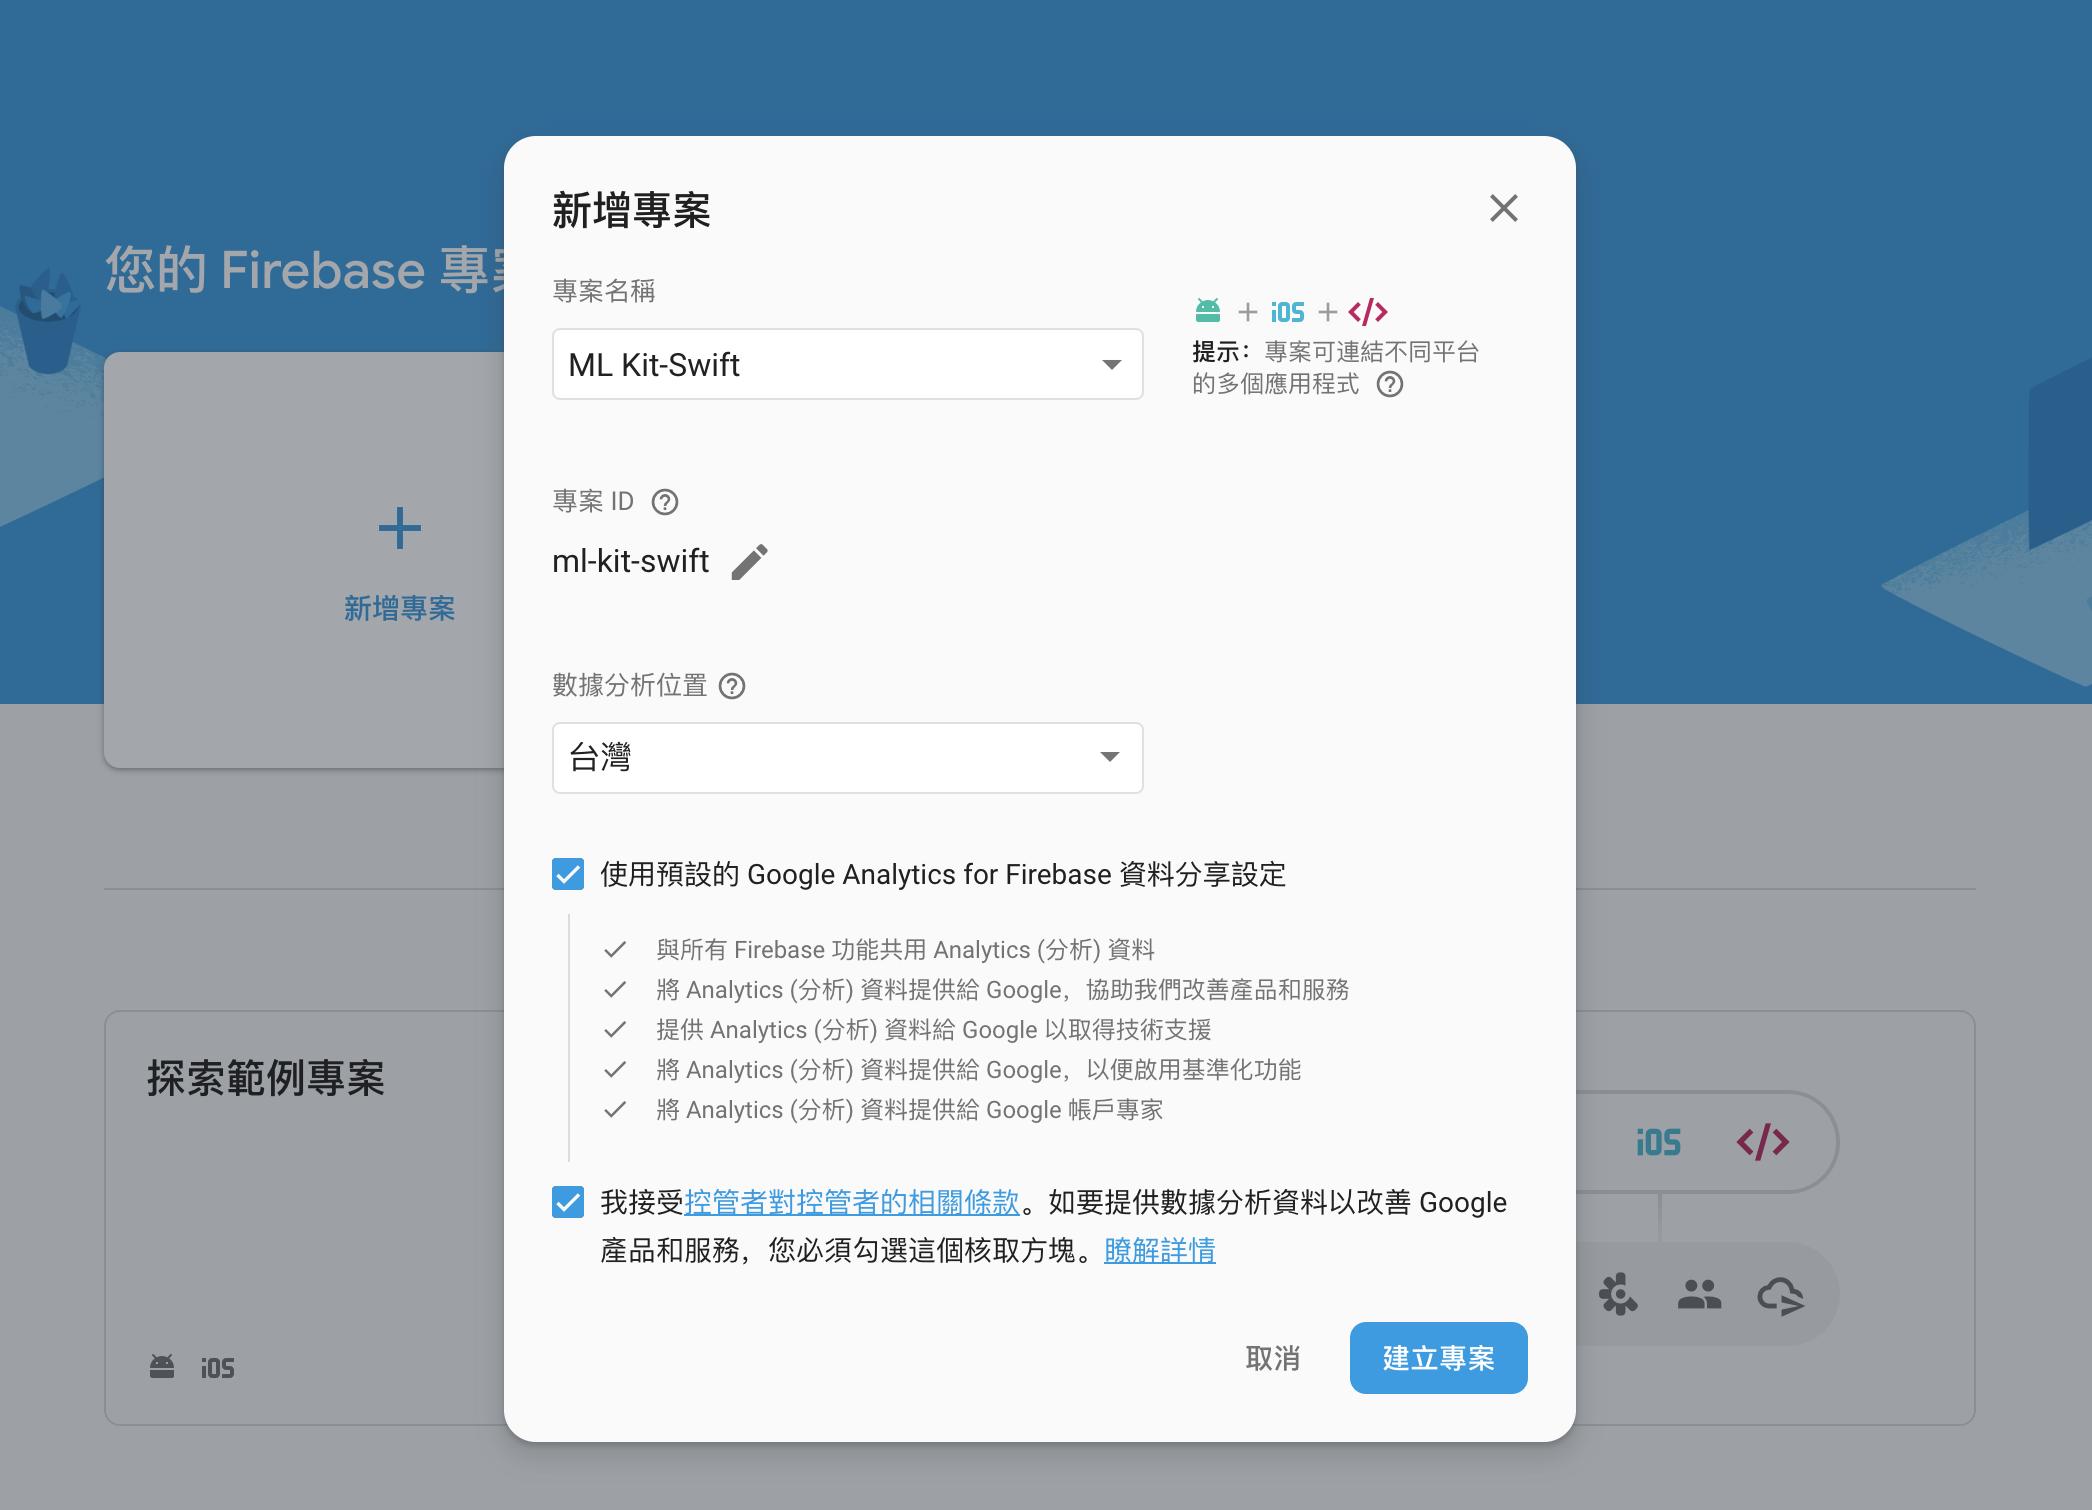This screenshot has width=2092, height=1510.
Task: Click the 以取得技術支援 sharing line
Action: (x=933, y=1030)
